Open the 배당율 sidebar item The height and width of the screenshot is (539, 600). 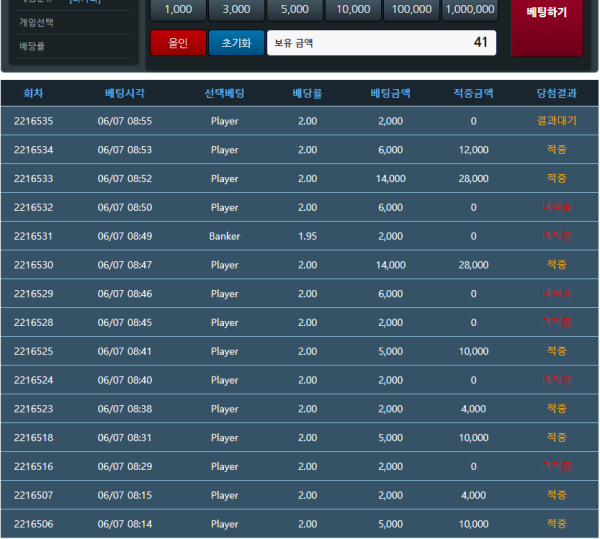[33, 46]
